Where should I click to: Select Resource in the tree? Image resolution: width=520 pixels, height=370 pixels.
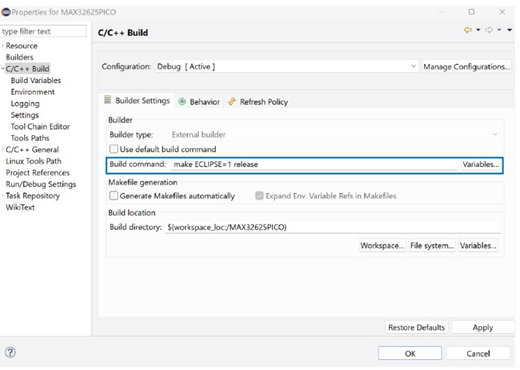(21, 46)
